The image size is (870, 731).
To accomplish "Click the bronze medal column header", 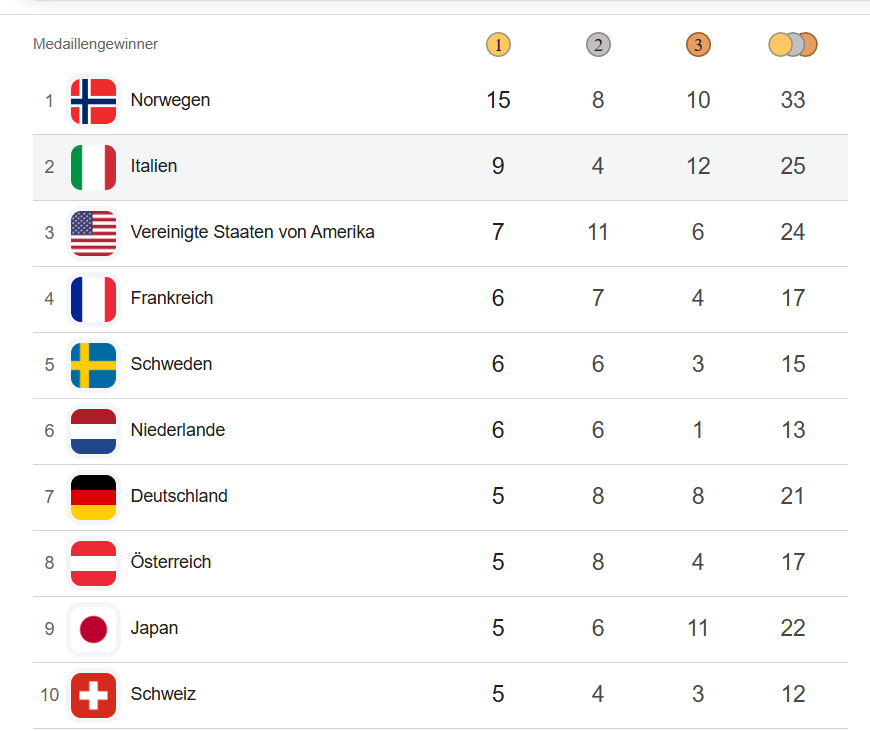I will tap(698, 45).
